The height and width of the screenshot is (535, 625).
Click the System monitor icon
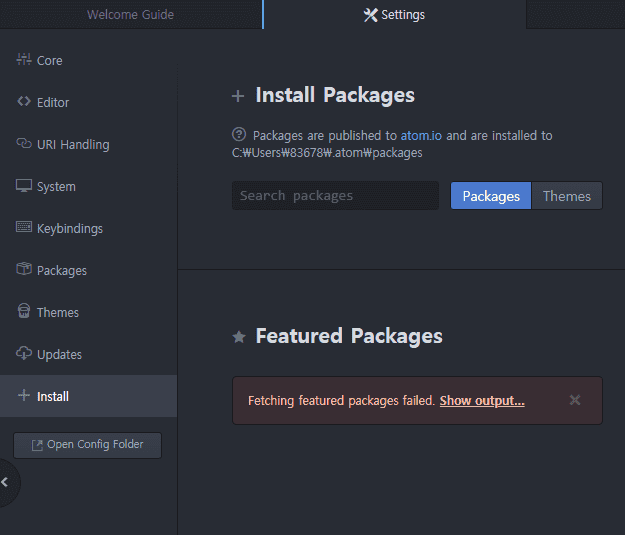24,186
